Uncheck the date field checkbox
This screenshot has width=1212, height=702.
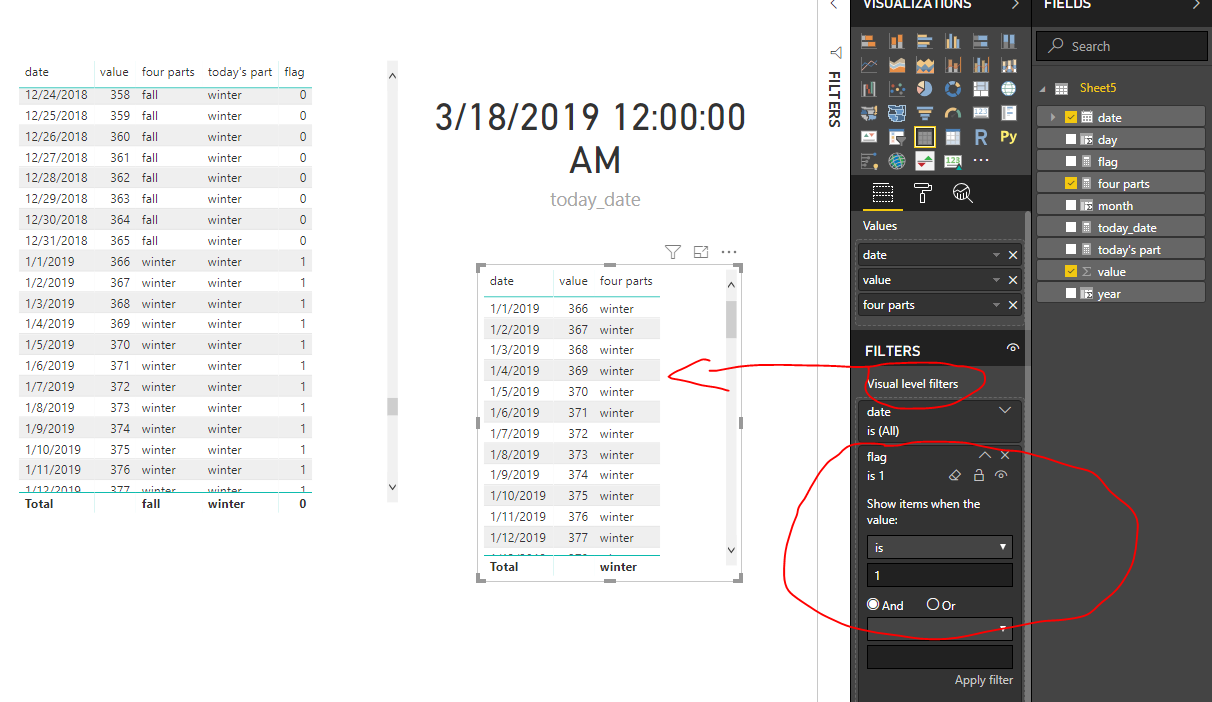(x=1071, y=117)
